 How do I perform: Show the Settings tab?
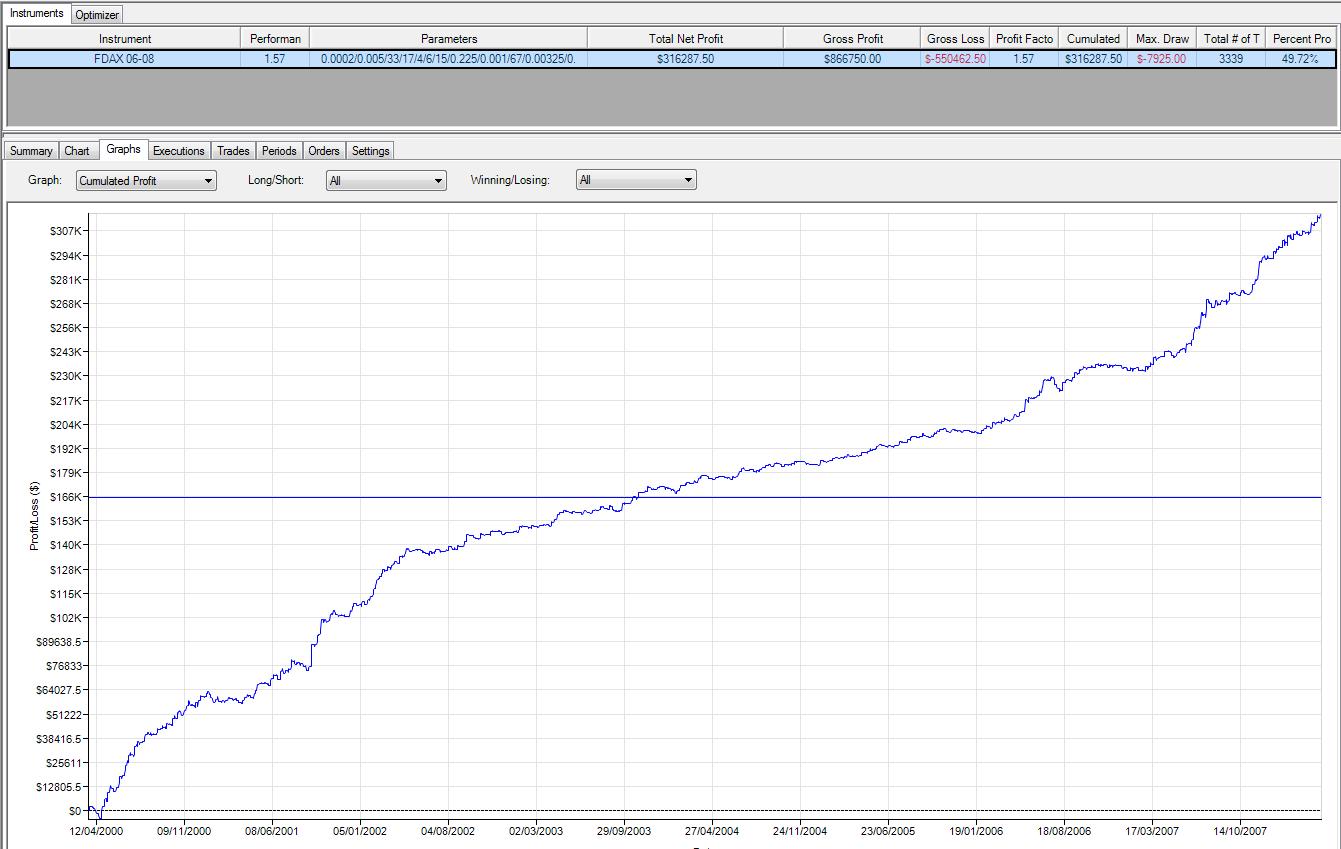(370, 151)
